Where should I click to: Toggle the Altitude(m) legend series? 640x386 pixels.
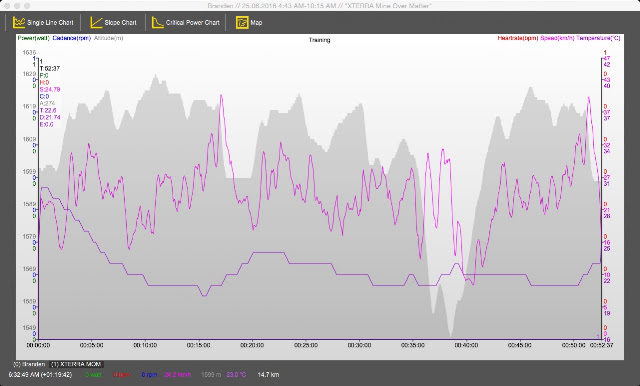point(108,38)
